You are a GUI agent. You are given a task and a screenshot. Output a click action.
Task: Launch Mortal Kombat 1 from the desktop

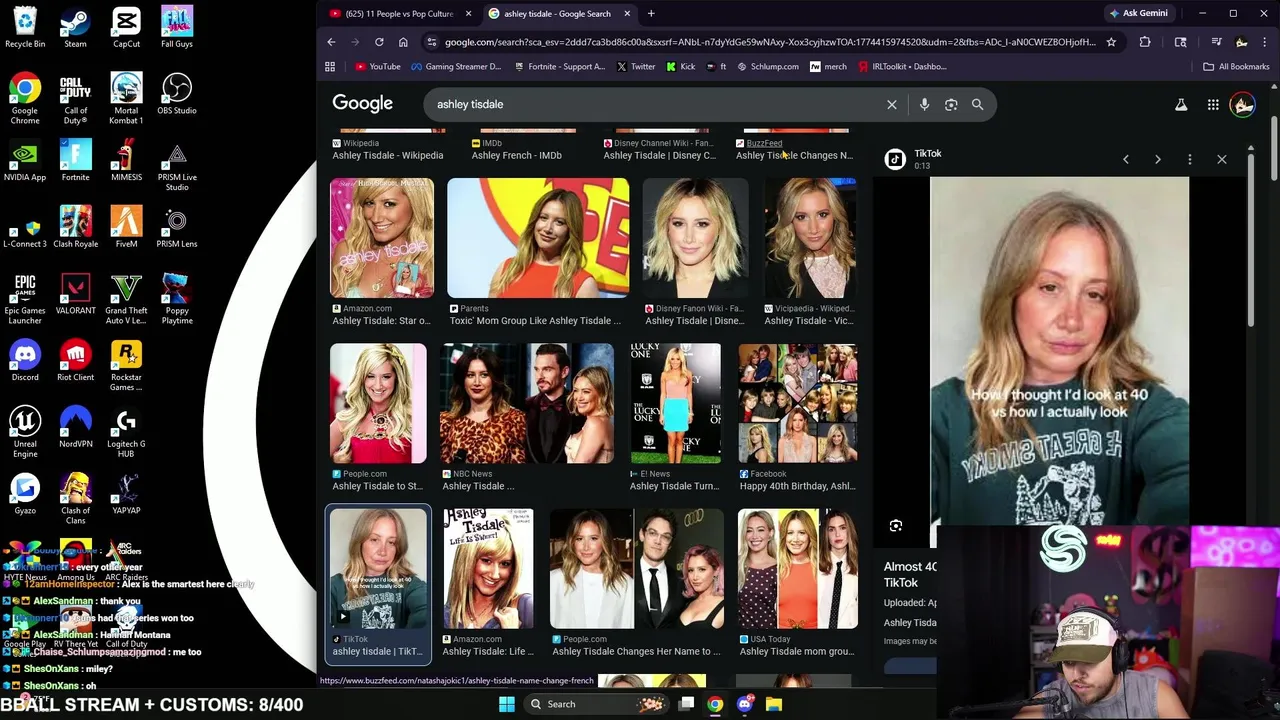click(126, 99)
